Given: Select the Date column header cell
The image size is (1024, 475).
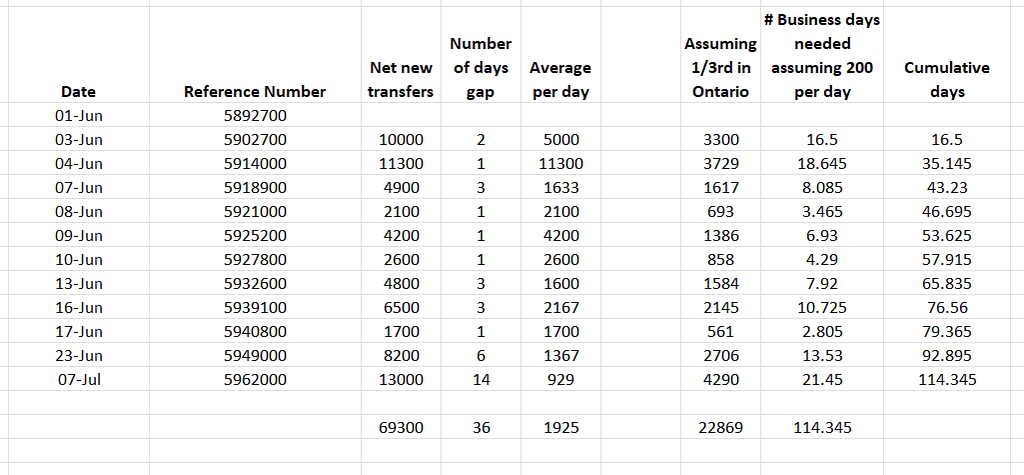Looking at the screenshot, I should pyautogui.click(x=78, y=91).
